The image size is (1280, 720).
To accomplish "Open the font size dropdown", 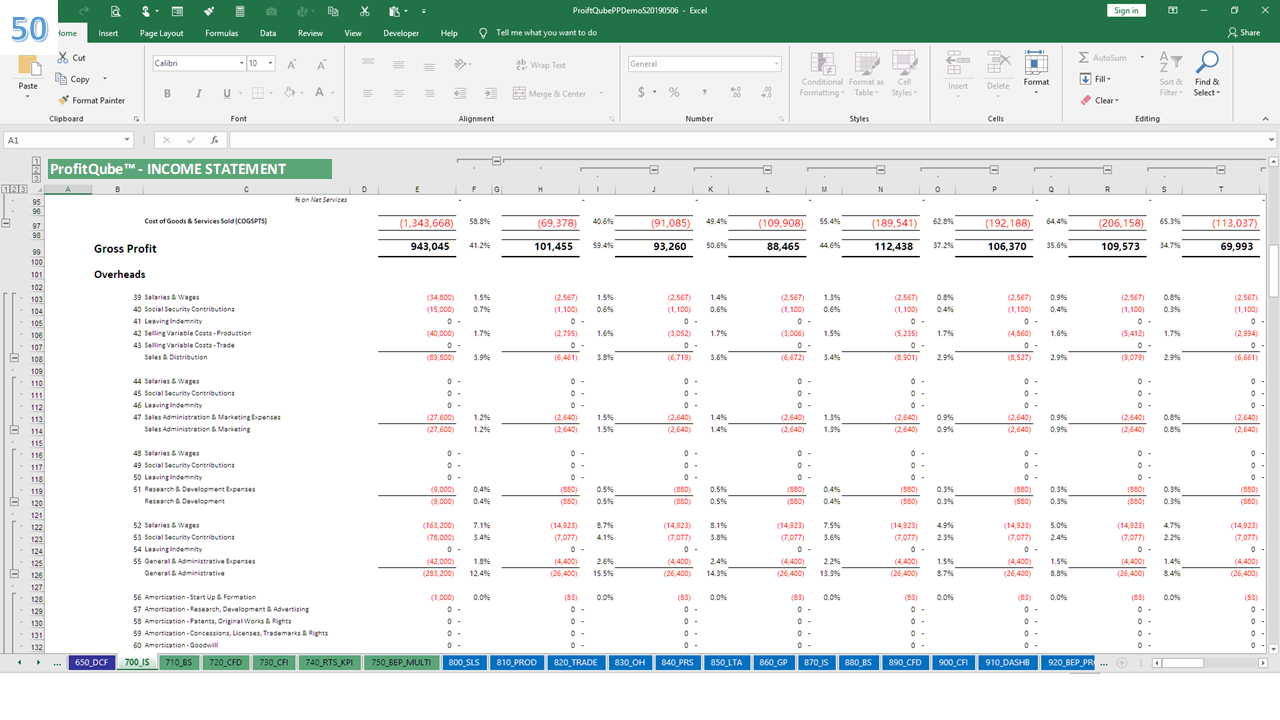I will point(271,63).
